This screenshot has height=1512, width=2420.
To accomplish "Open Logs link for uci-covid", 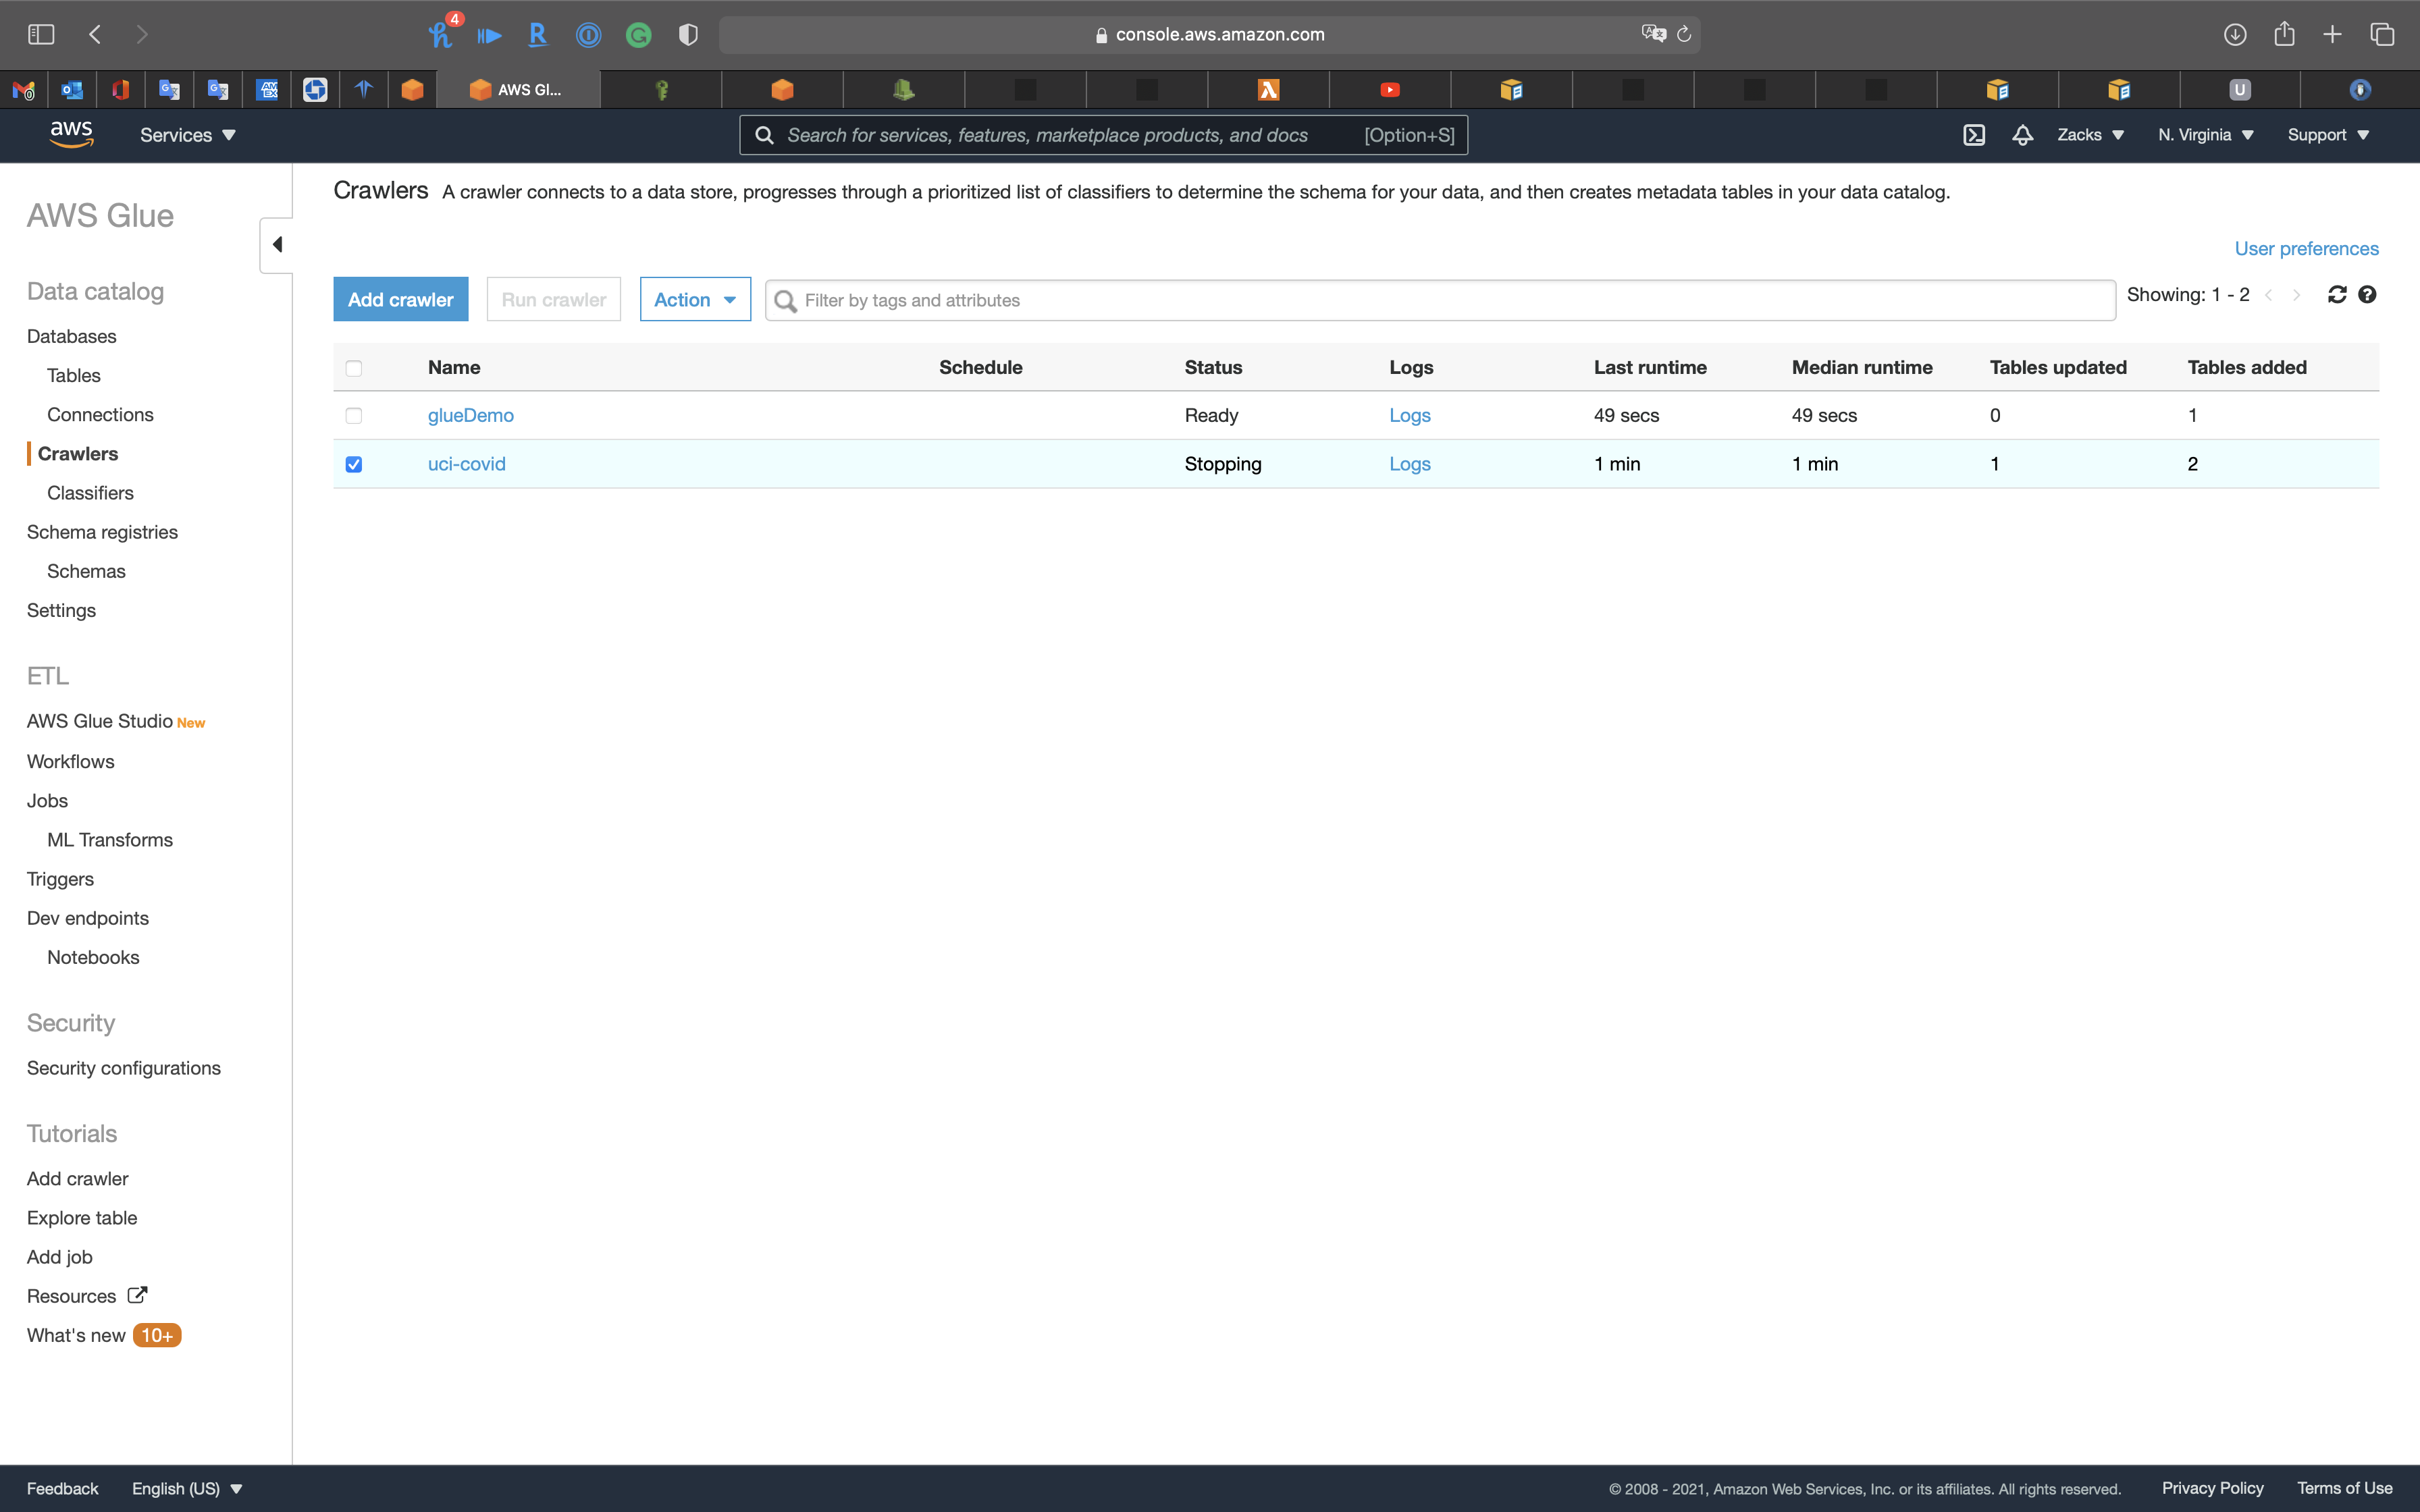I will 1409,464.
